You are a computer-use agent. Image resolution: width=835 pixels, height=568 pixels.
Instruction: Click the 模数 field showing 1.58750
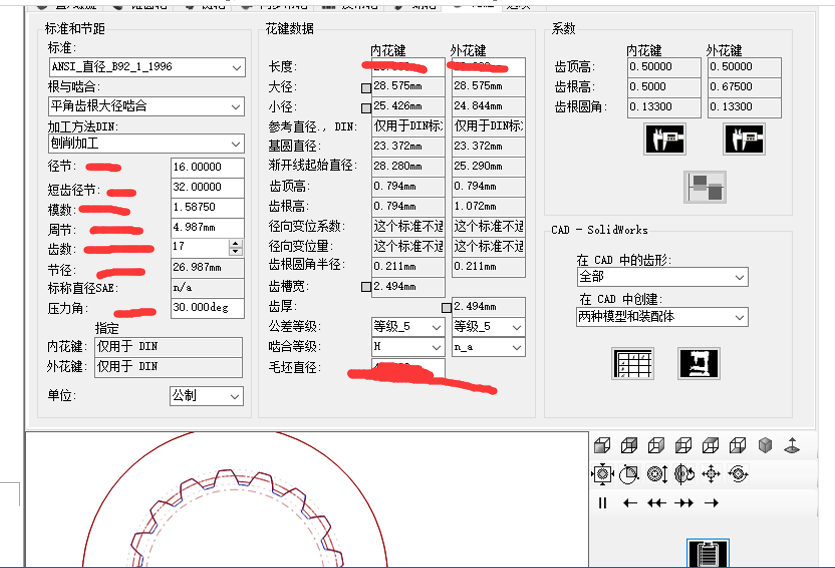[208, 208]
